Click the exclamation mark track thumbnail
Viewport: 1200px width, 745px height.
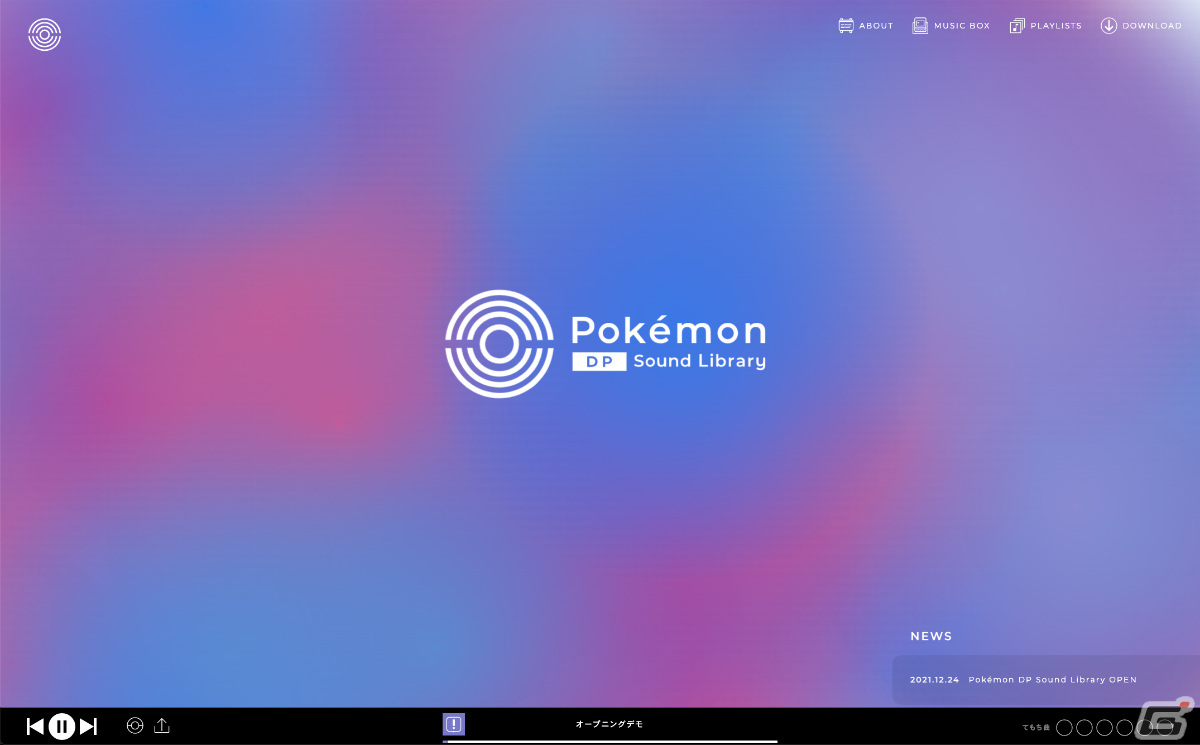454,725
